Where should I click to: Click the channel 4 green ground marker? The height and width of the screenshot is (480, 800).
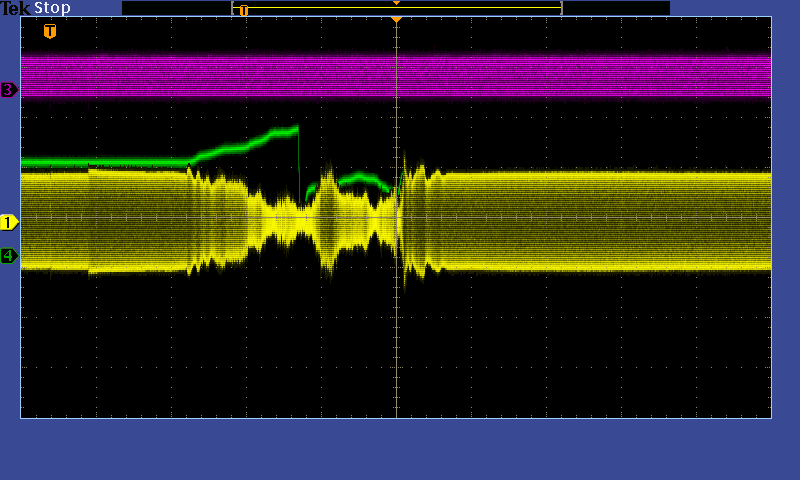click(x=9, y=256)
